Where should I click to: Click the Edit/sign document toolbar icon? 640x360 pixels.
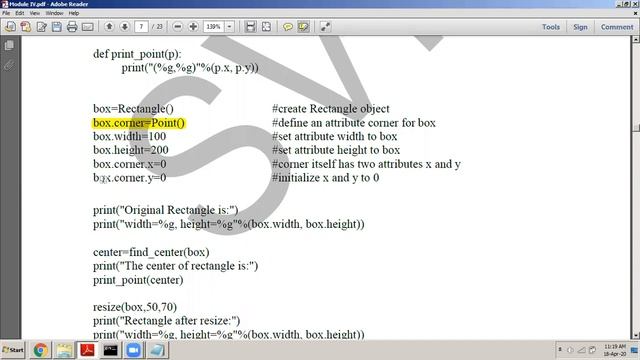(41, 27)
